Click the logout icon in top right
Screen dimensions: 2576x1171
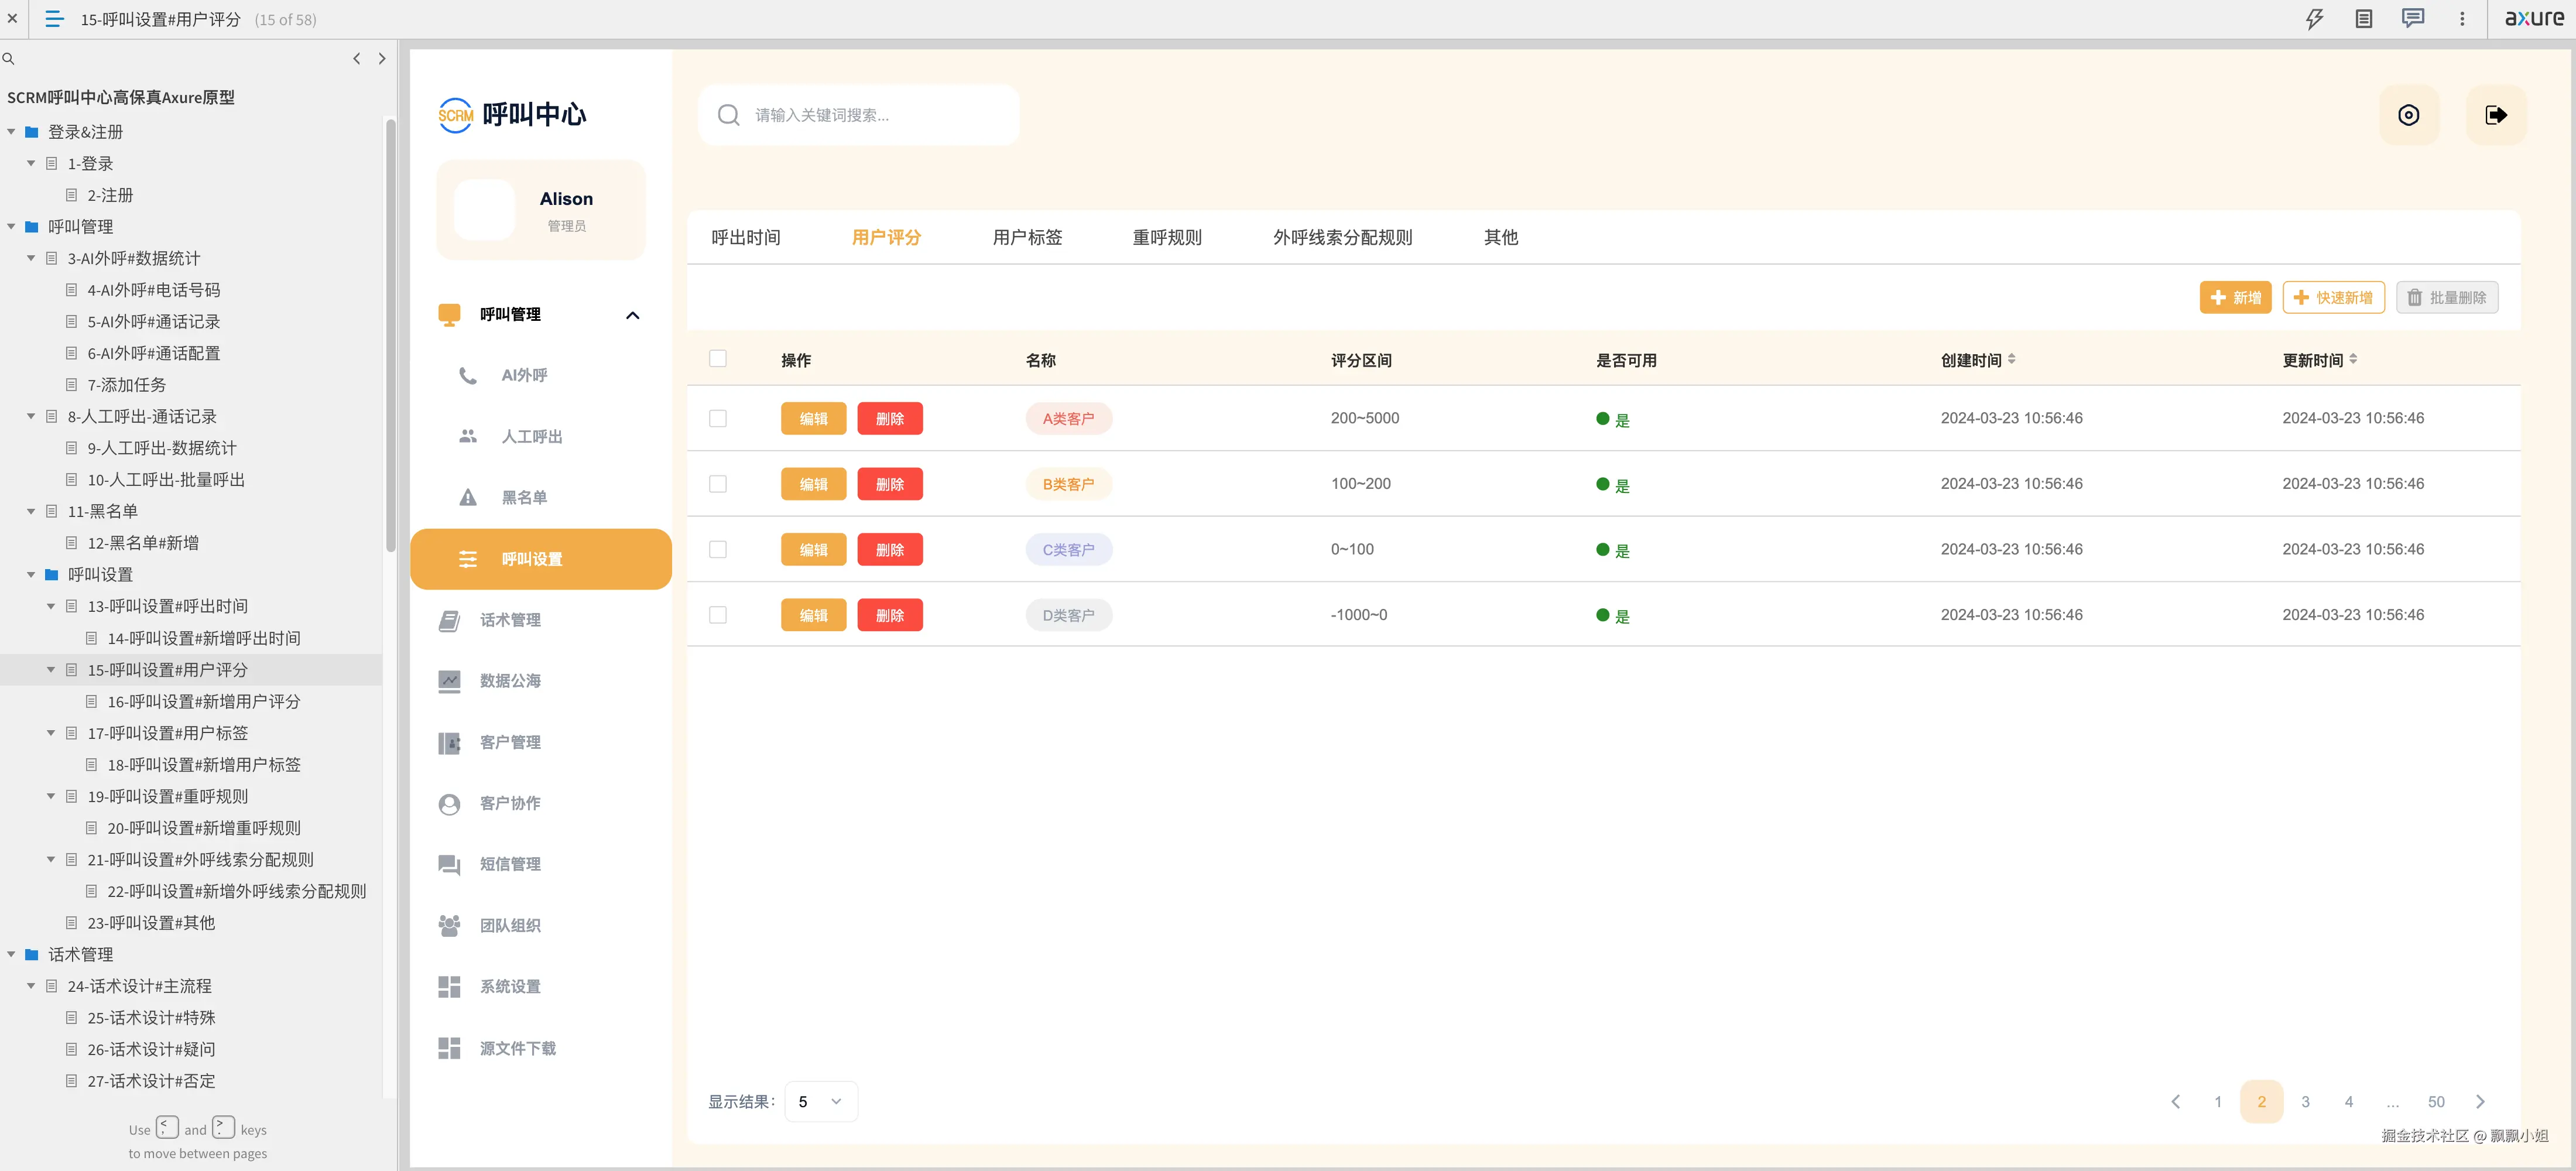(2496, 115)
